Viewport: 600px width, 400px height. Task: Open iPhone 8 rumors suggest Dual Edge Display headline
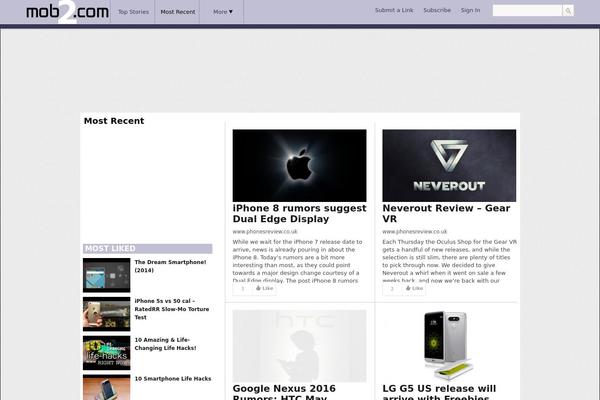pos(299,214)
